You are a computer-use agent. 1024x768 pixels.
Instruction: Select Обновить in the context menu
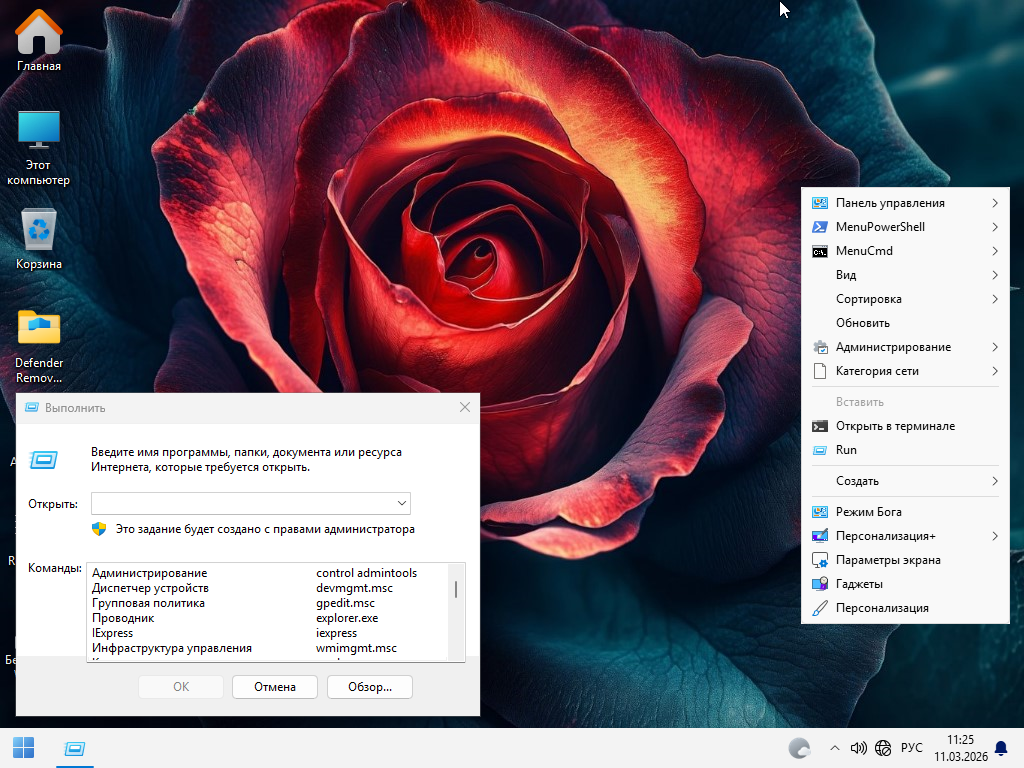(x=862, y=323)
